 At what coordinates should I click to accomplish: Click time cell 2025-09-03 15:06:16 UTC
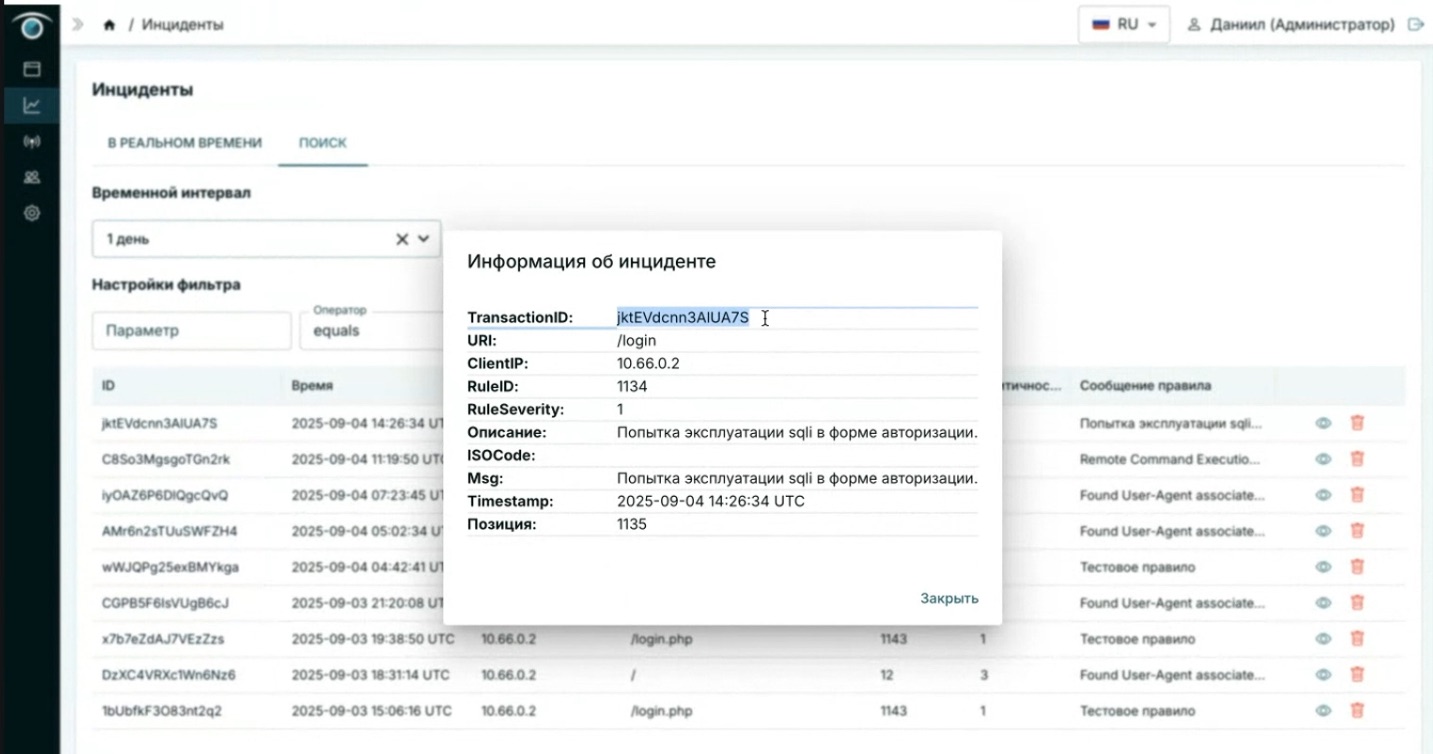[371, 711]
